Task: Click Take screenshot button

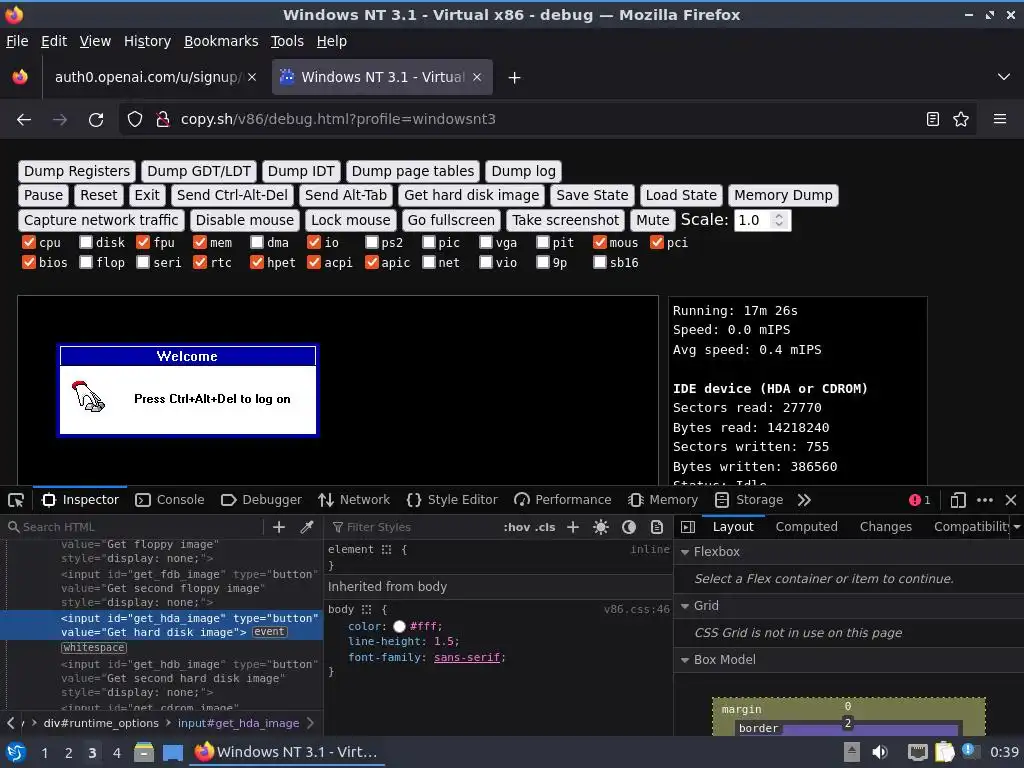Action: [x=566, y=220]
